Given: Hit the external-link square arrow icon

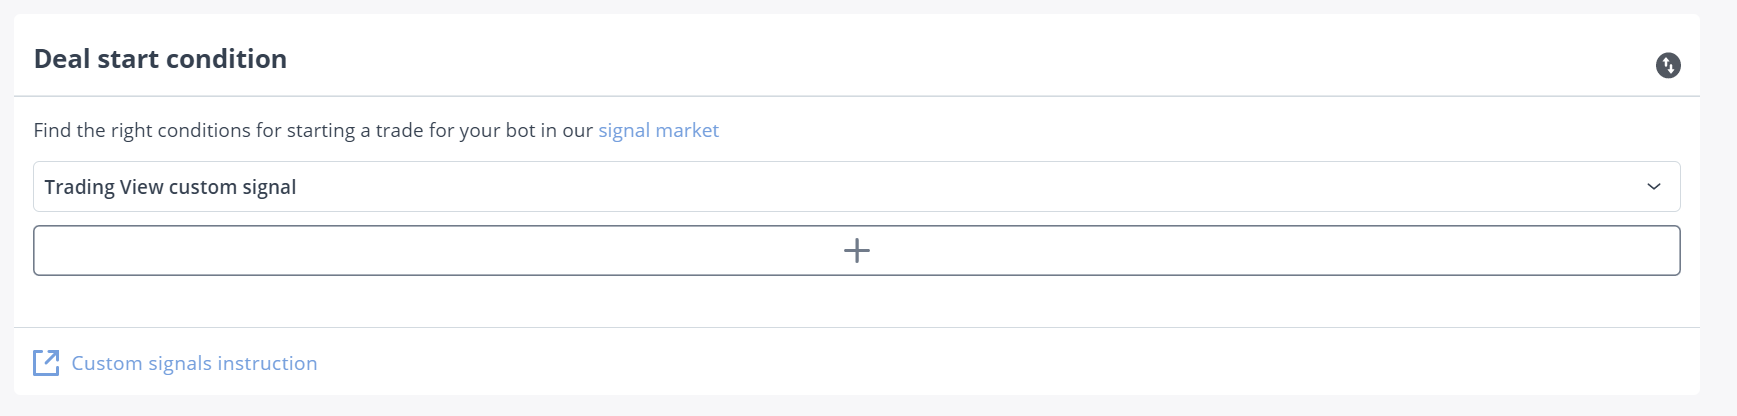Looking at the screenshot, I should 46,363.
